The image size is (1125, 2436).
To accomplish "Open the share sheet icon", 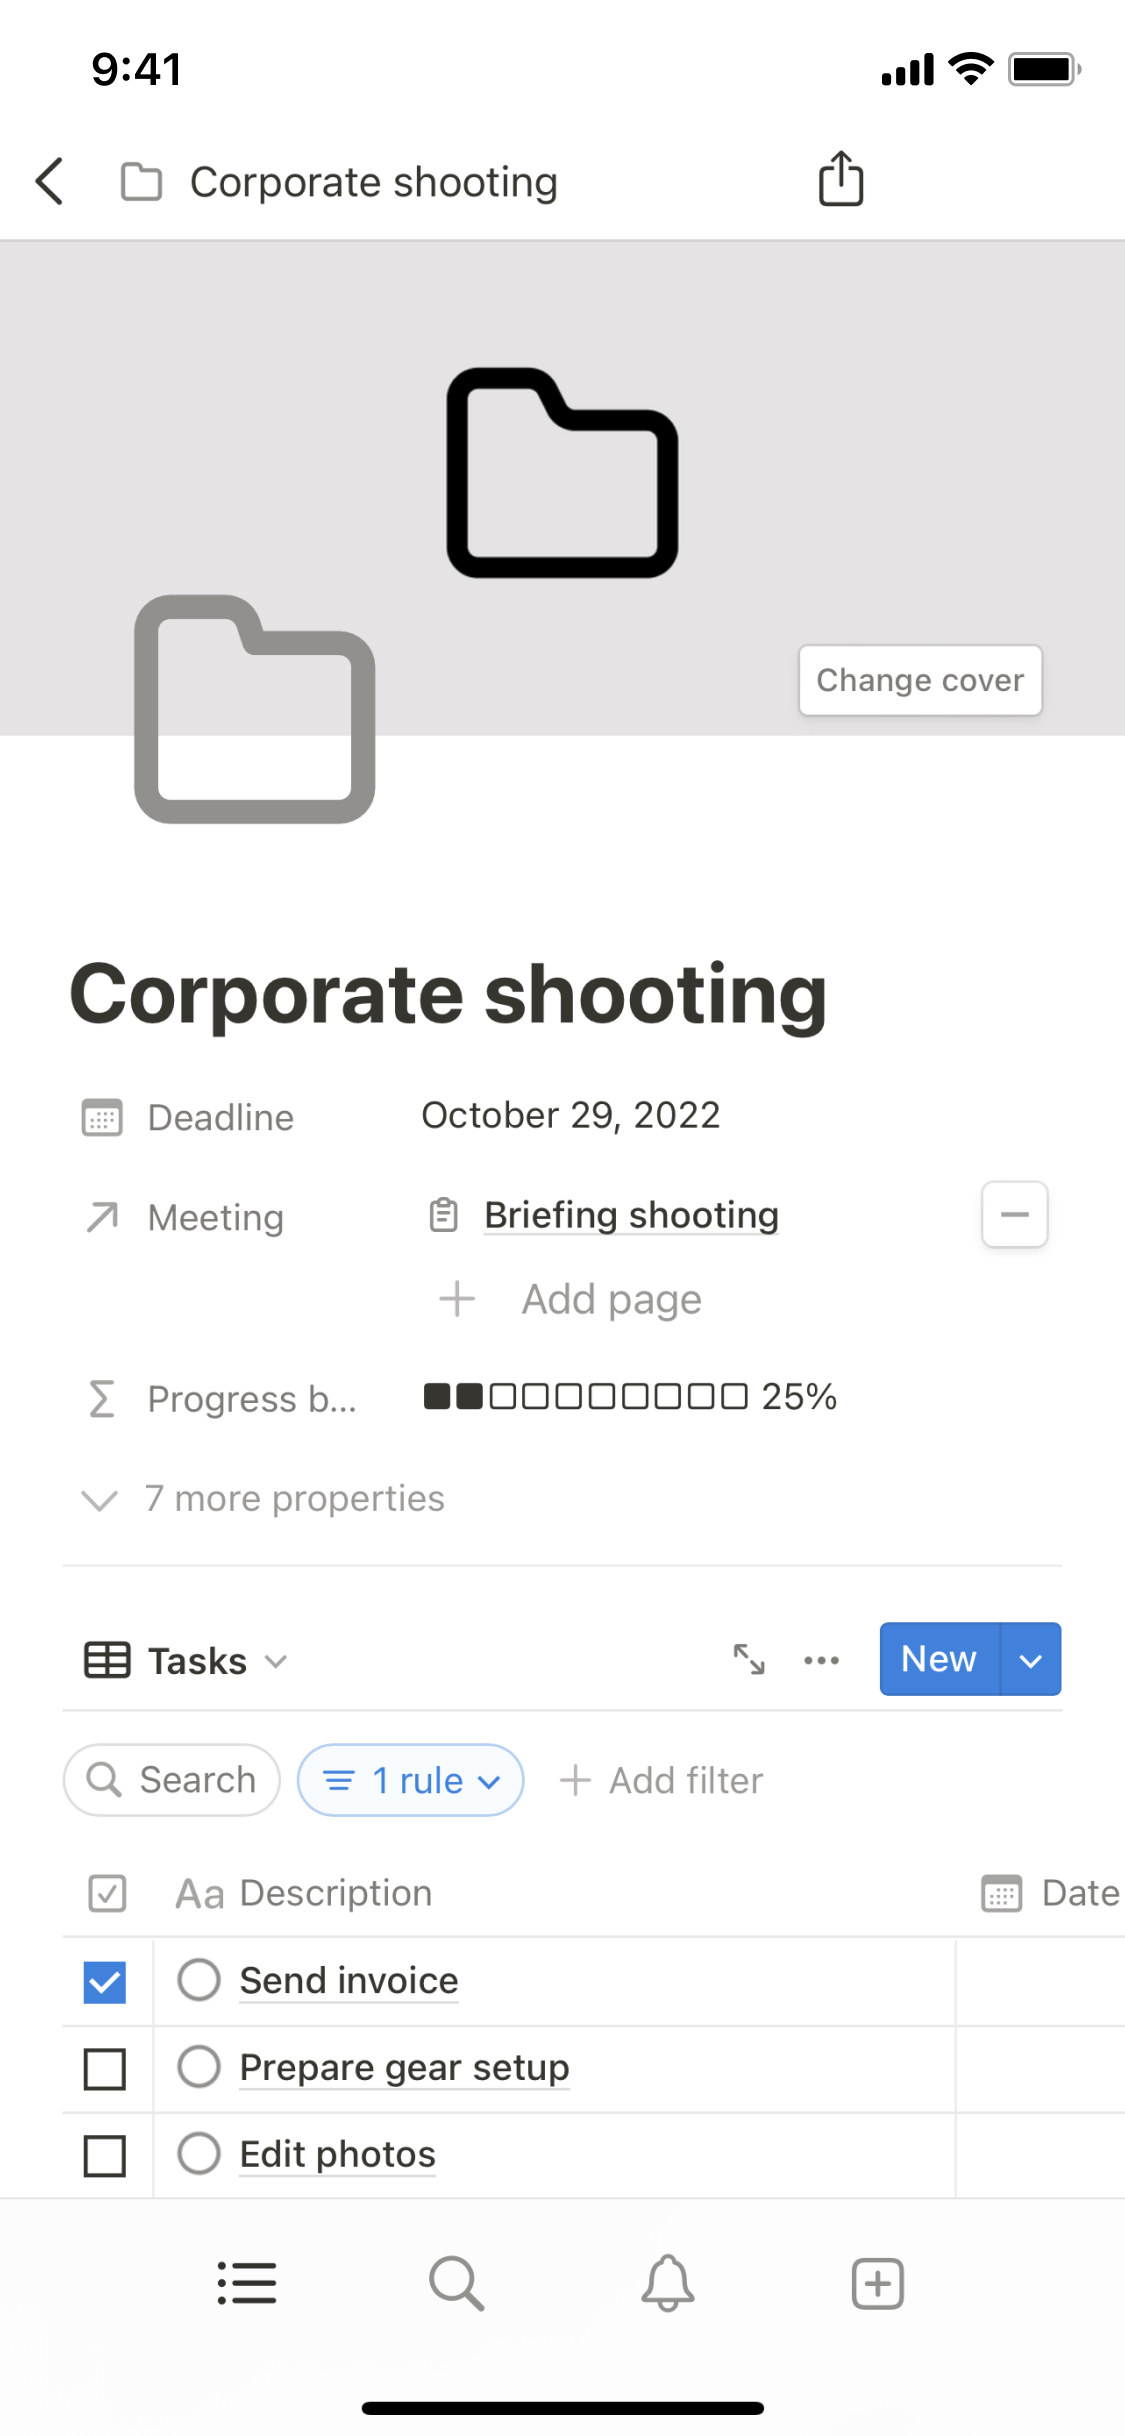I will 840,180.
